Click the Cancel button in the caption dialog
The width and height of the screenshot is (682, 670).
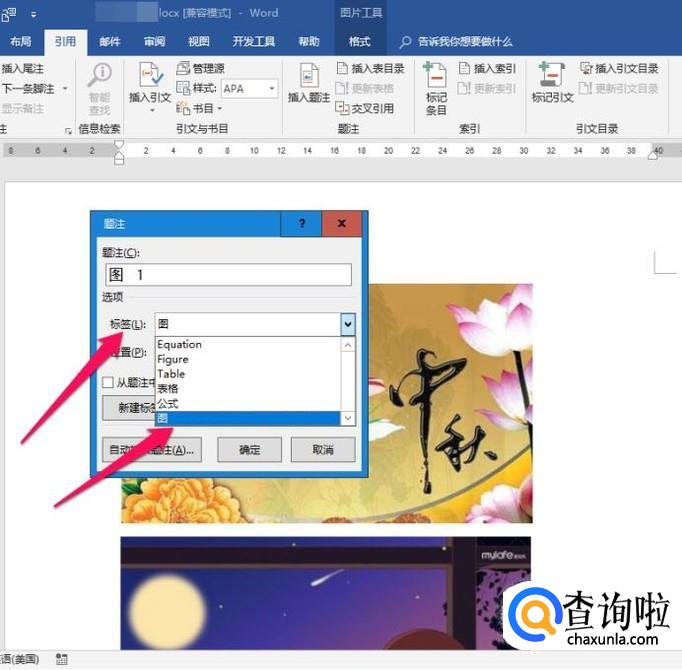(323, 450)
